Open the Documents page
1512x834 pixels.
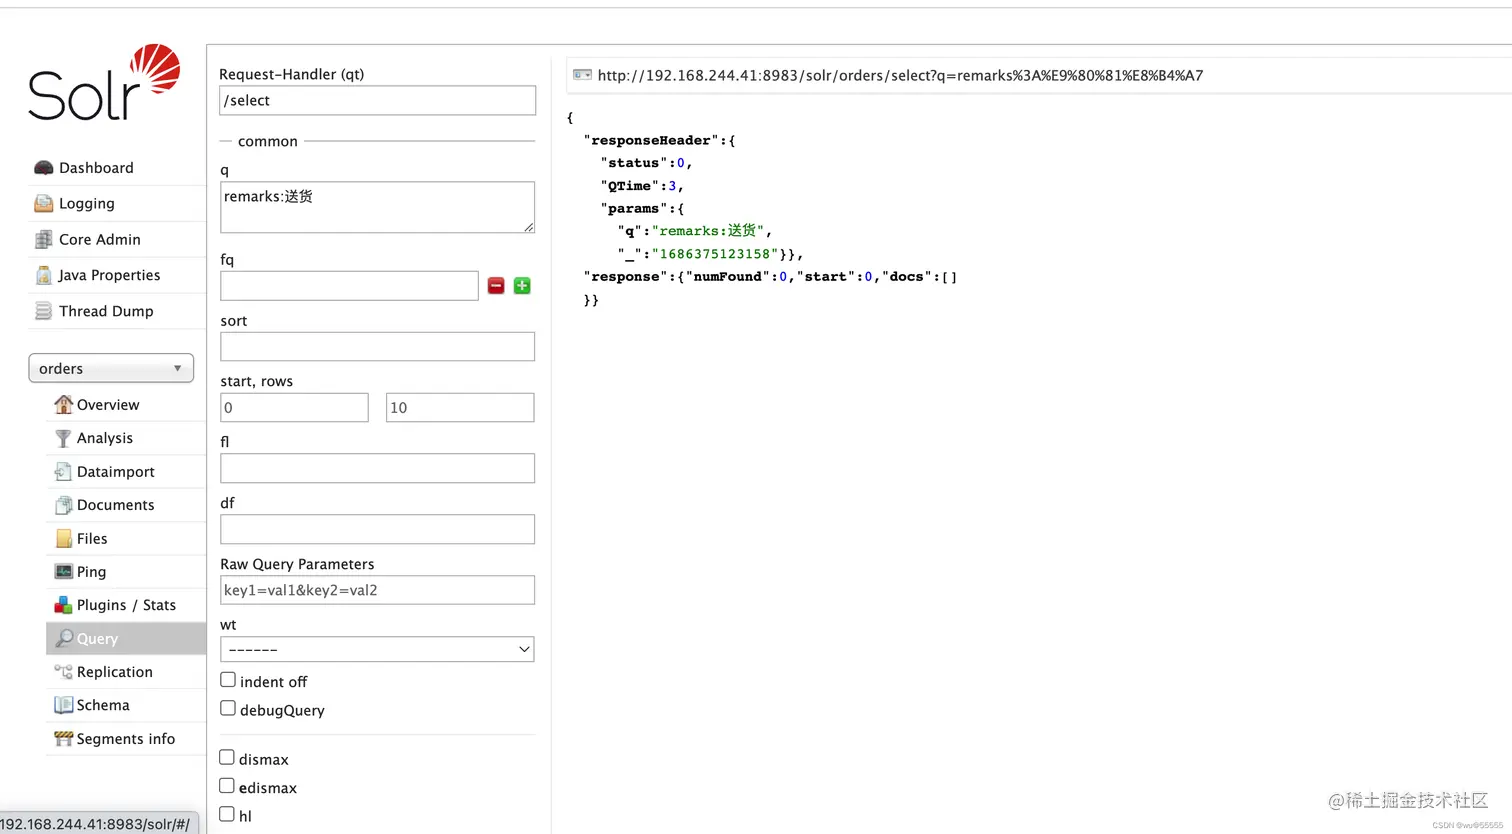tap(116, 505)
